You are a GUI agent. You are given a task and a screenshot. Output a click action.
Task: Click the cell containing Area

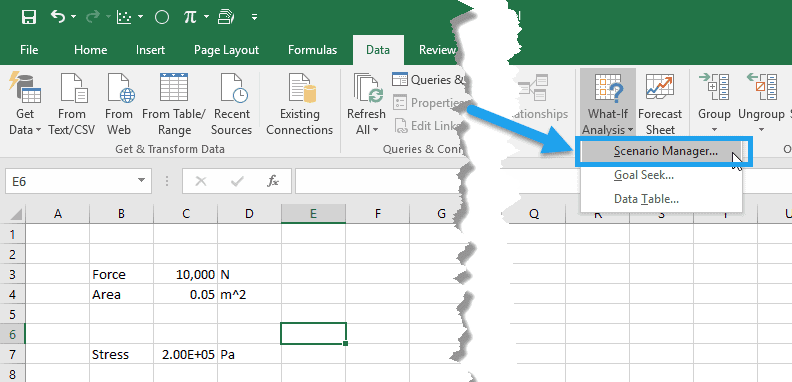tap(121, 294)
